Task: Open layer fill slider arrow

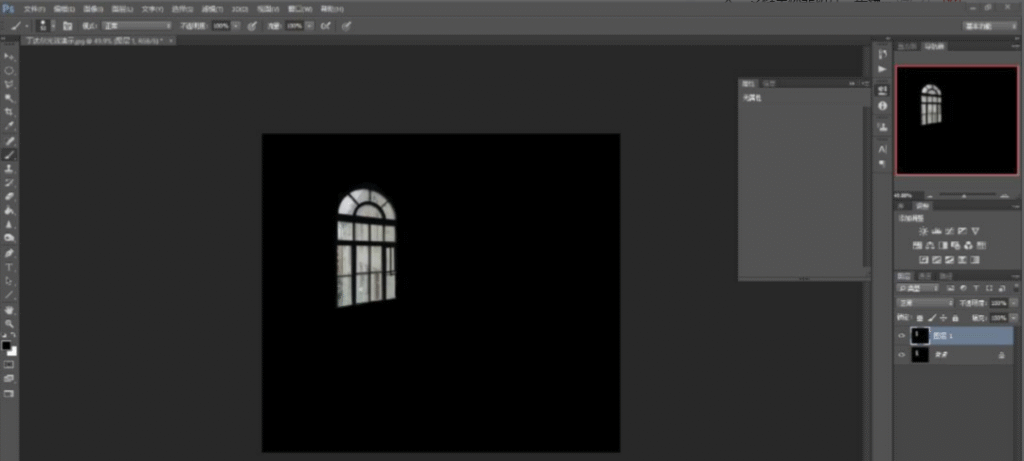Action: (x=1013, y=318)
